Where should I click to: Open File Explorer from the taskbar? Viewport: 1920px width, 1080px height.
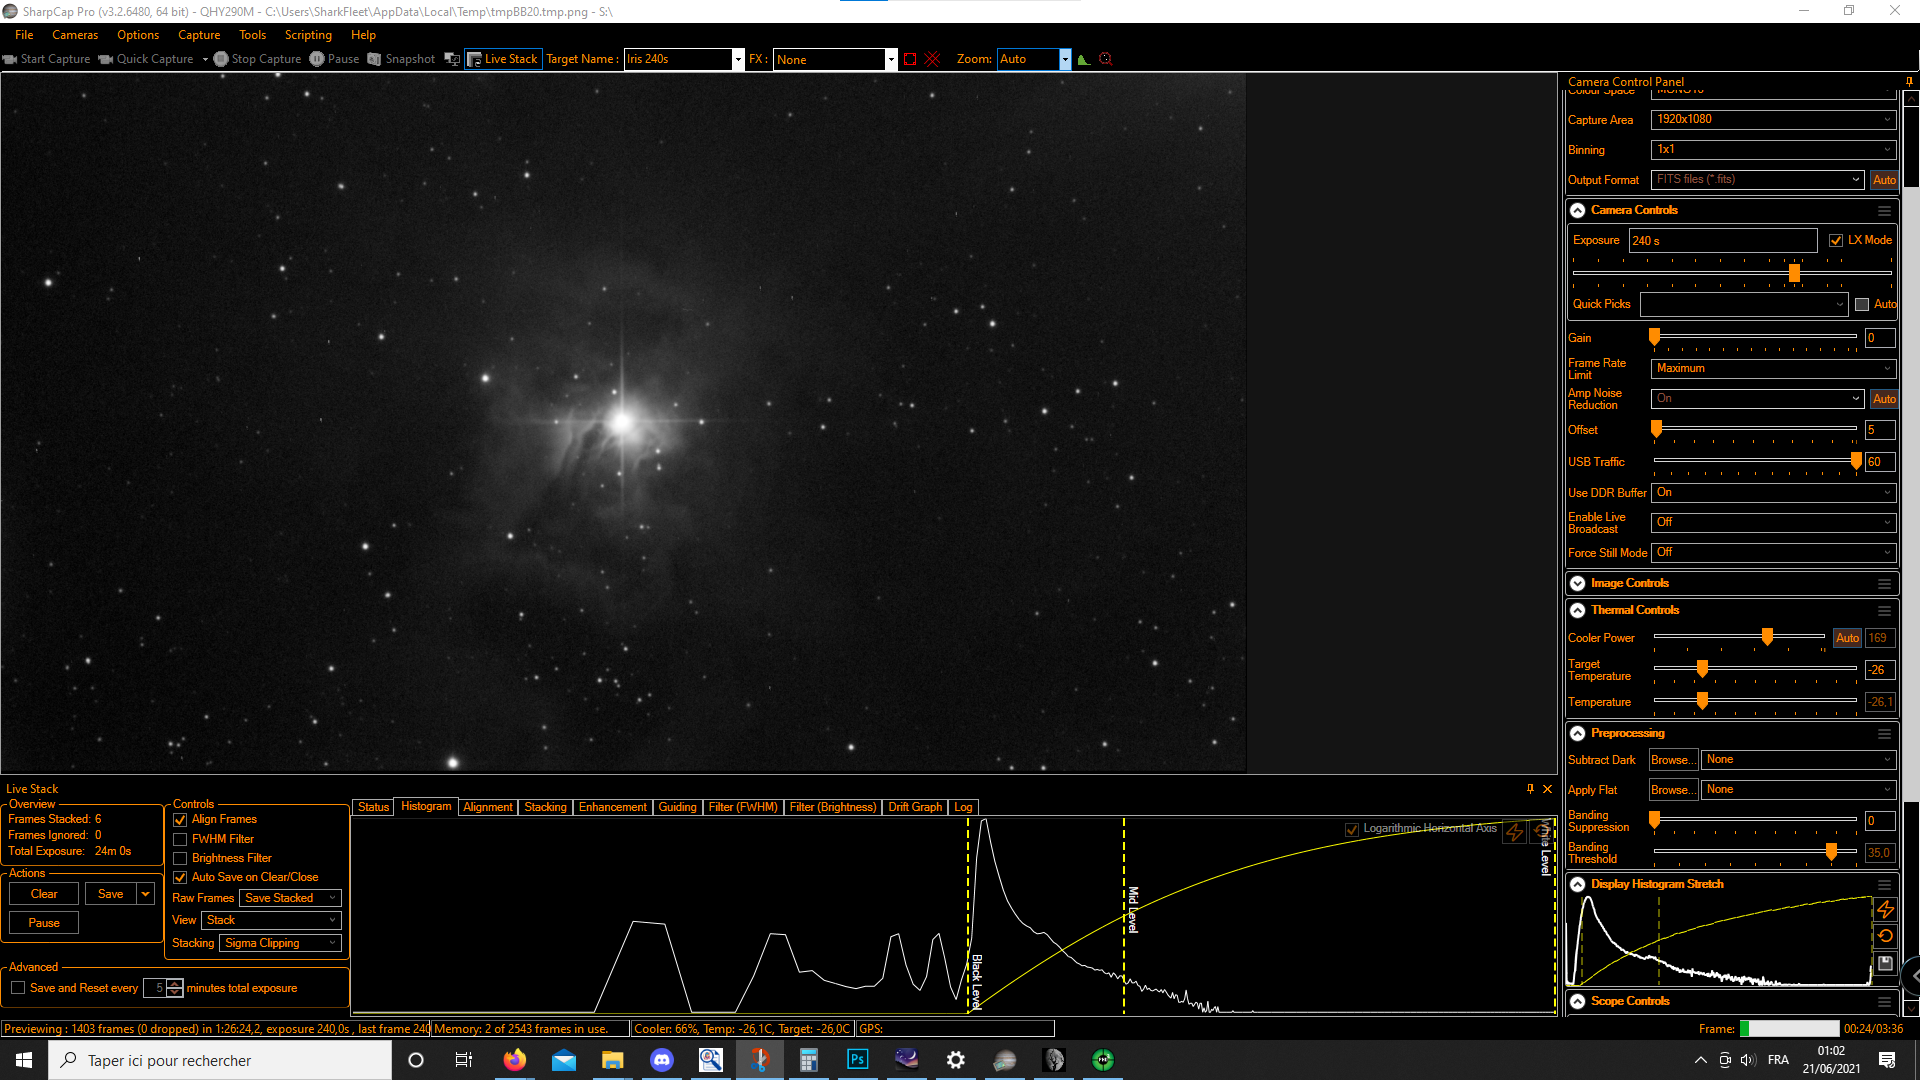pyautogui.click(x=613, y=1060)
